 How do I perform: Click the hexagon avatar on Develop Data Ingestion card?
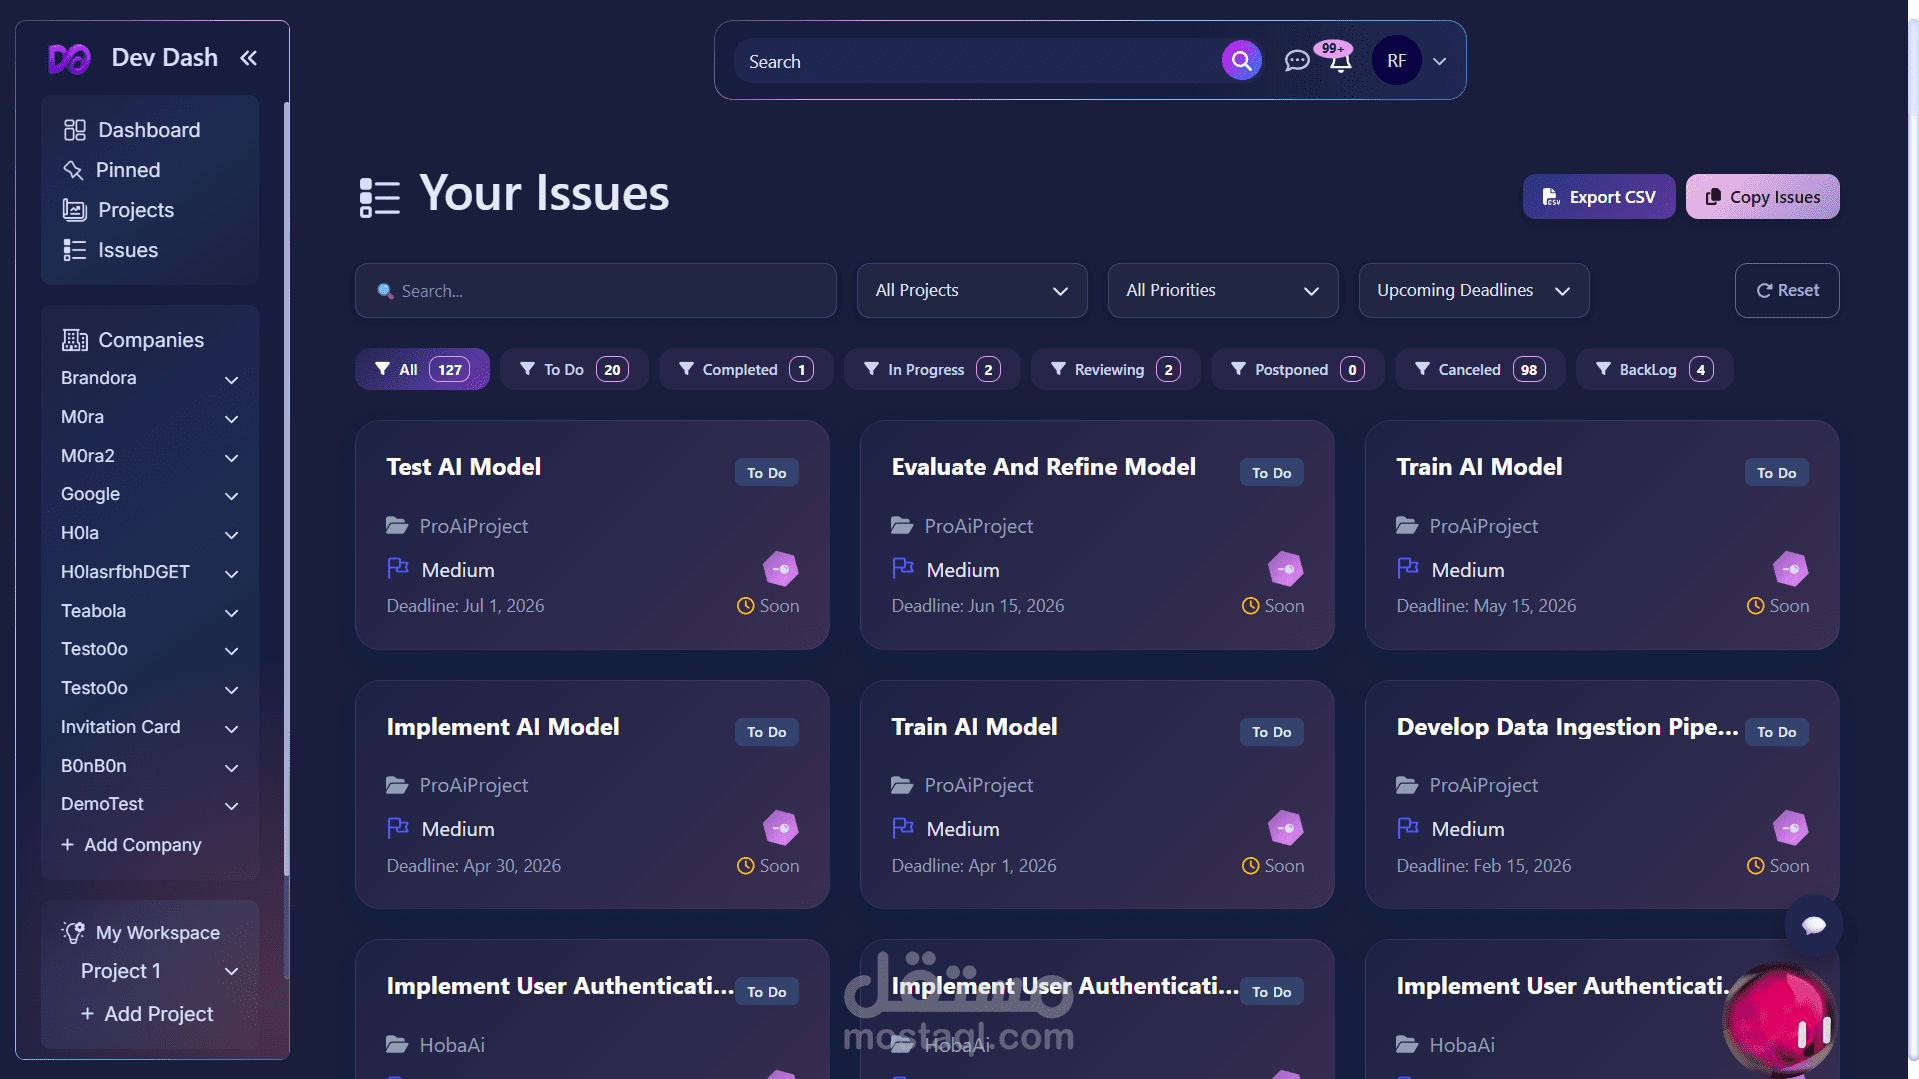(1790, 828)
